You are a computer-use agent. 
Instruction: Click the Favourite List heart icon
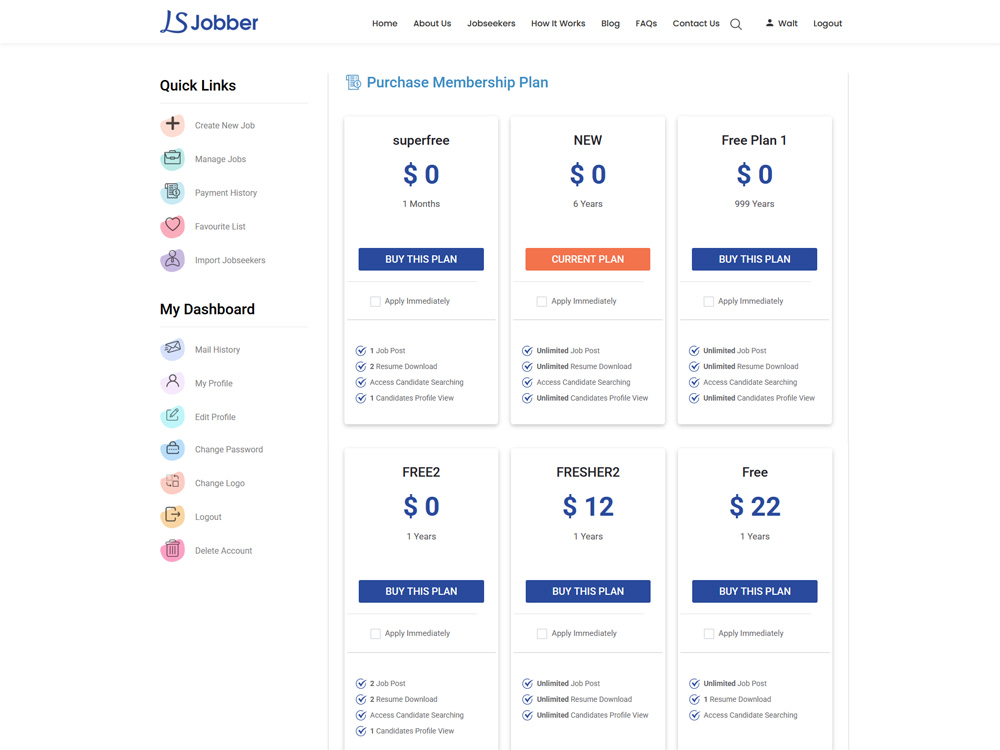[172, 226]
